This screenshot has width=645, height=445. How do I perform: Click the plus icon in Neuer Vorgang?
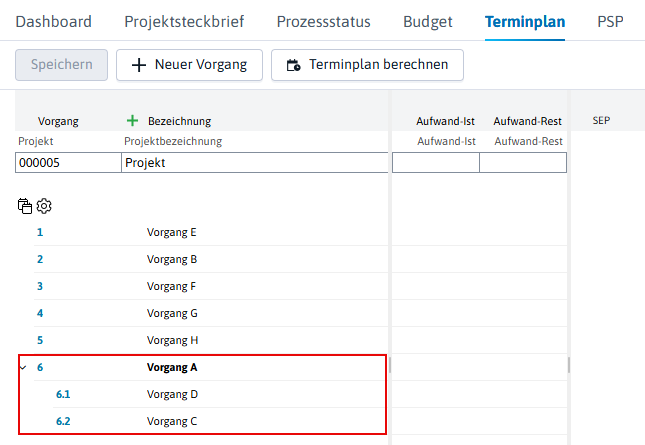tap(139, 65)
